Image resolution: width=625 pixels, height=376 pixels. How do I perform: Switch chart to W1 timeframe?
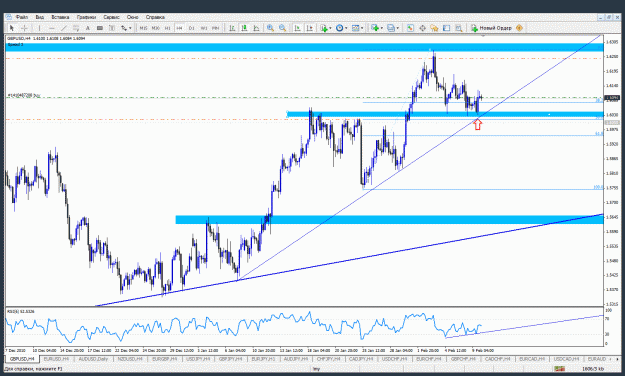pyautogui.click(x=204, y=28)
